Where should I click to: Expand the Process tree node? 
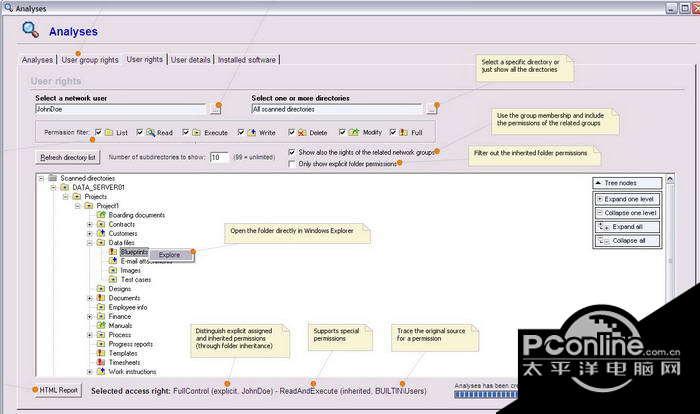pos(89,335)
